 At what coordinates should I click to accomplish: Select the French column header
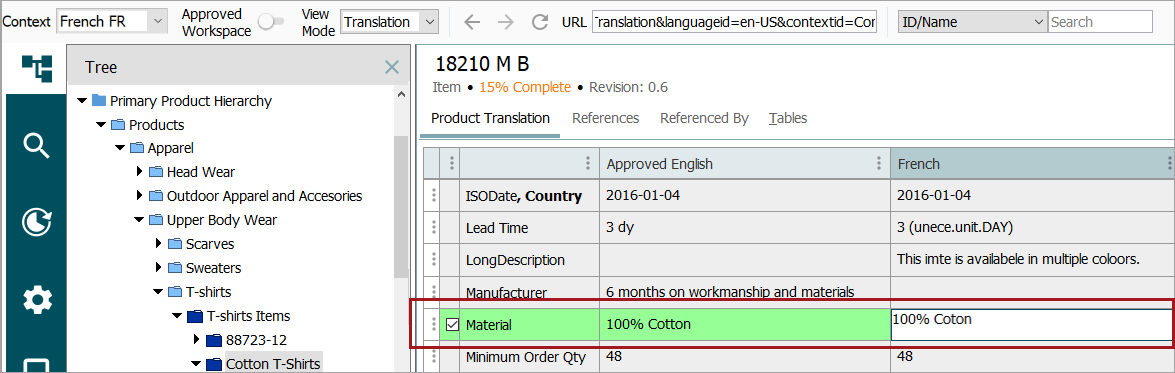1032,163
